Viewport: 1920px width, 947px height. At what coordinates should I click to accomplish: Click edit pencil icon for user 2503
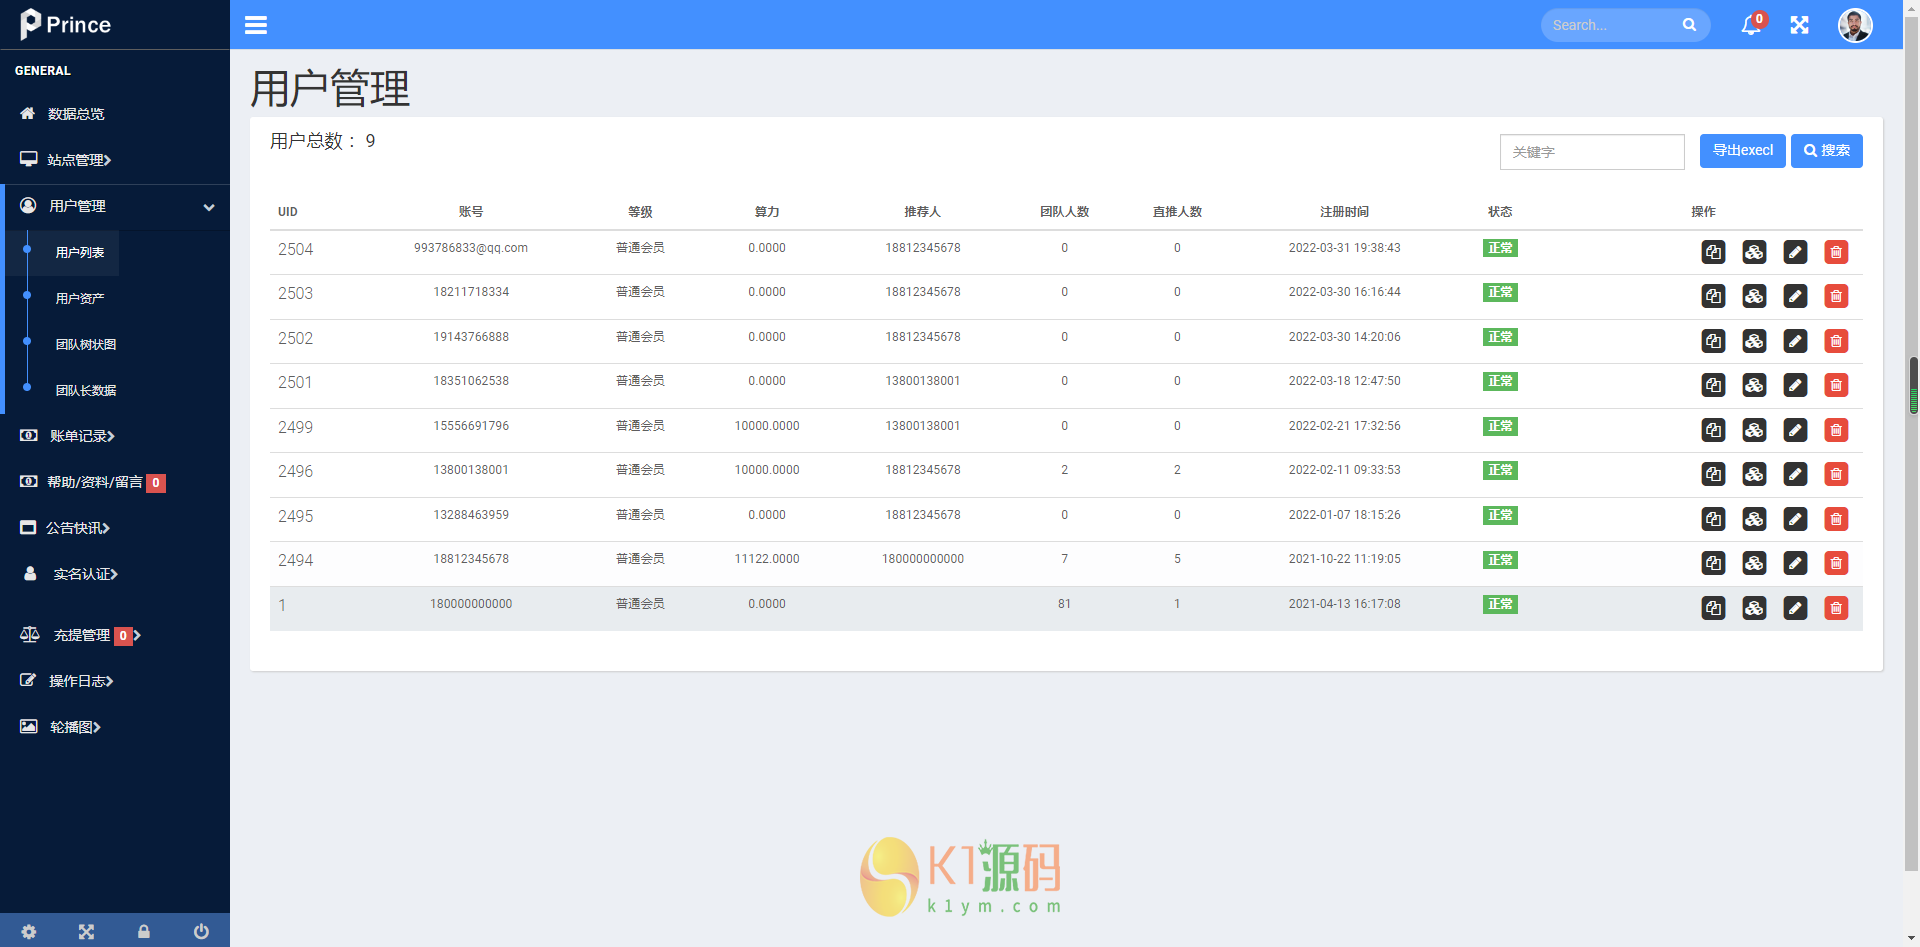1795,296
